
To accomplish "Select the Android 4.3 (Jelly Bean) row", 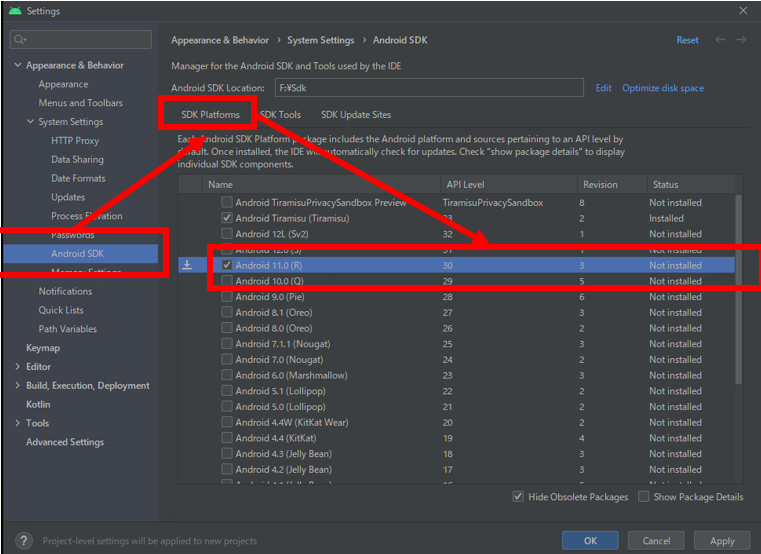I will (x=456, y=453).
